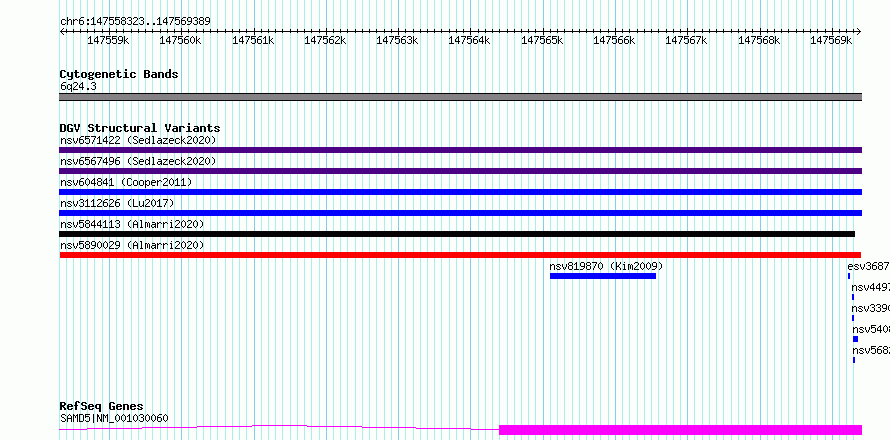Click the 147564k ruler tick label
890x440 pixels.
(x=469, y=40)
